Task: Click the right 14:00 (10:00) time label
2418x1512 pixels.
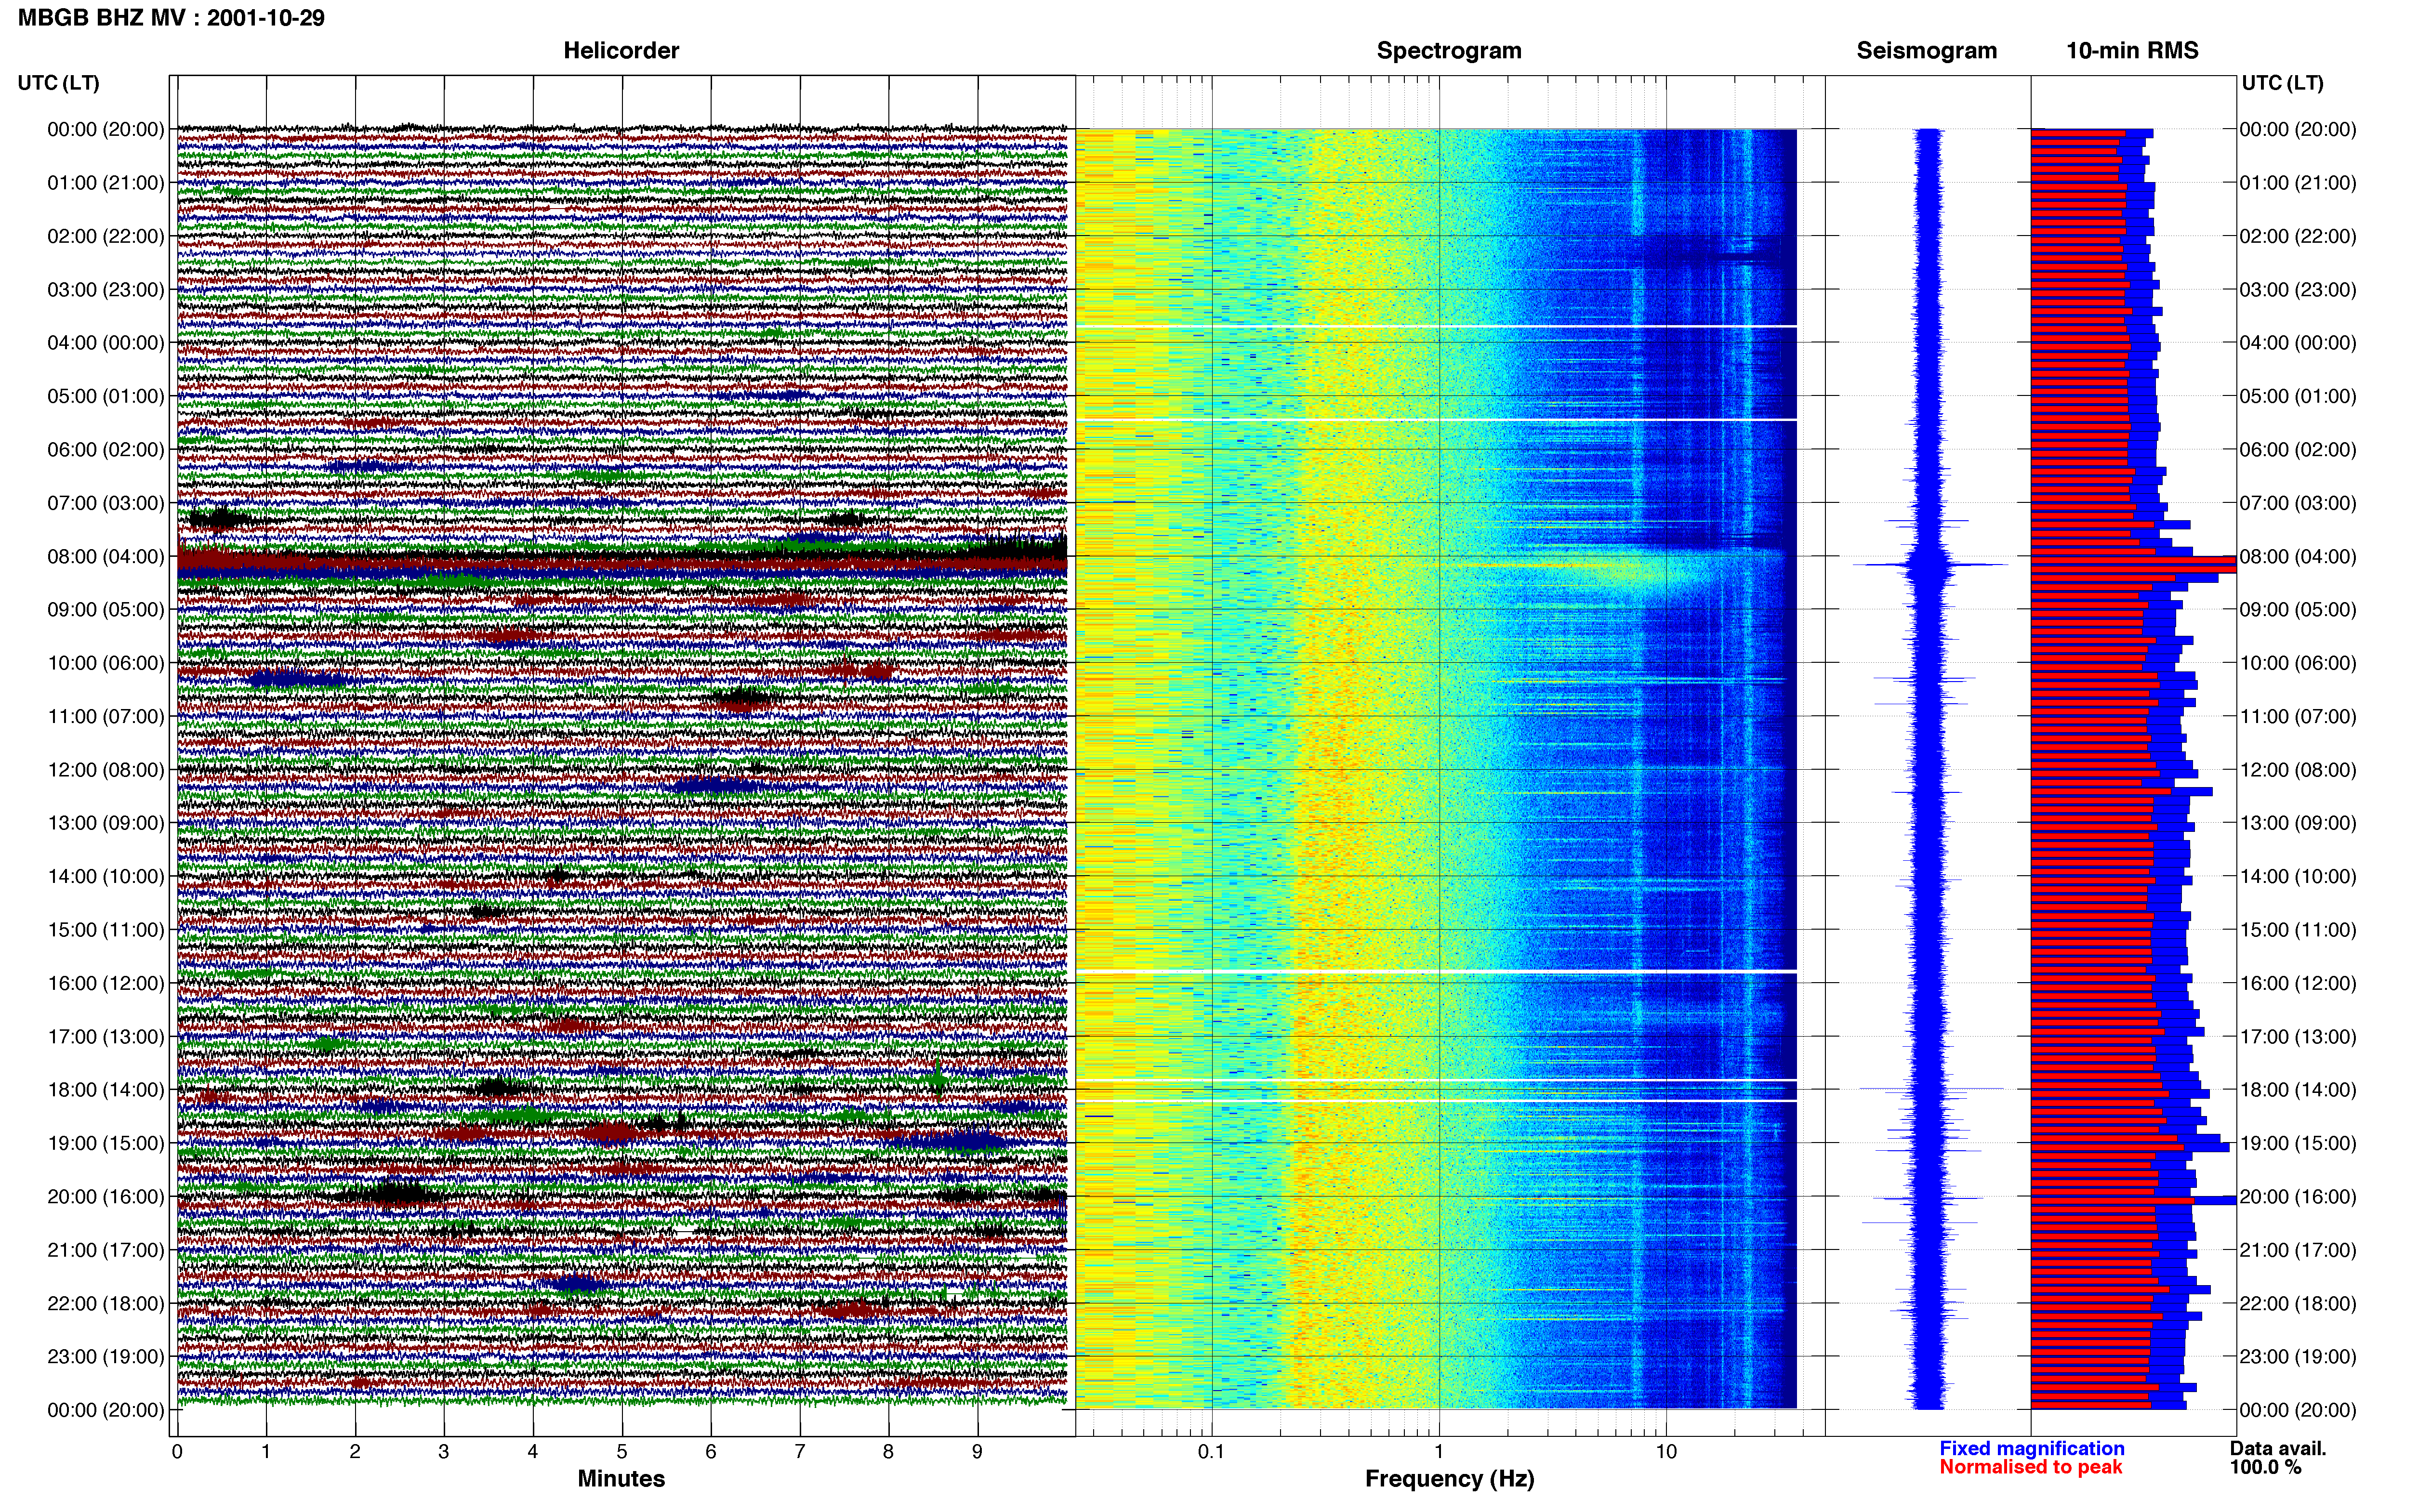Action: (x=2298, y=877)
